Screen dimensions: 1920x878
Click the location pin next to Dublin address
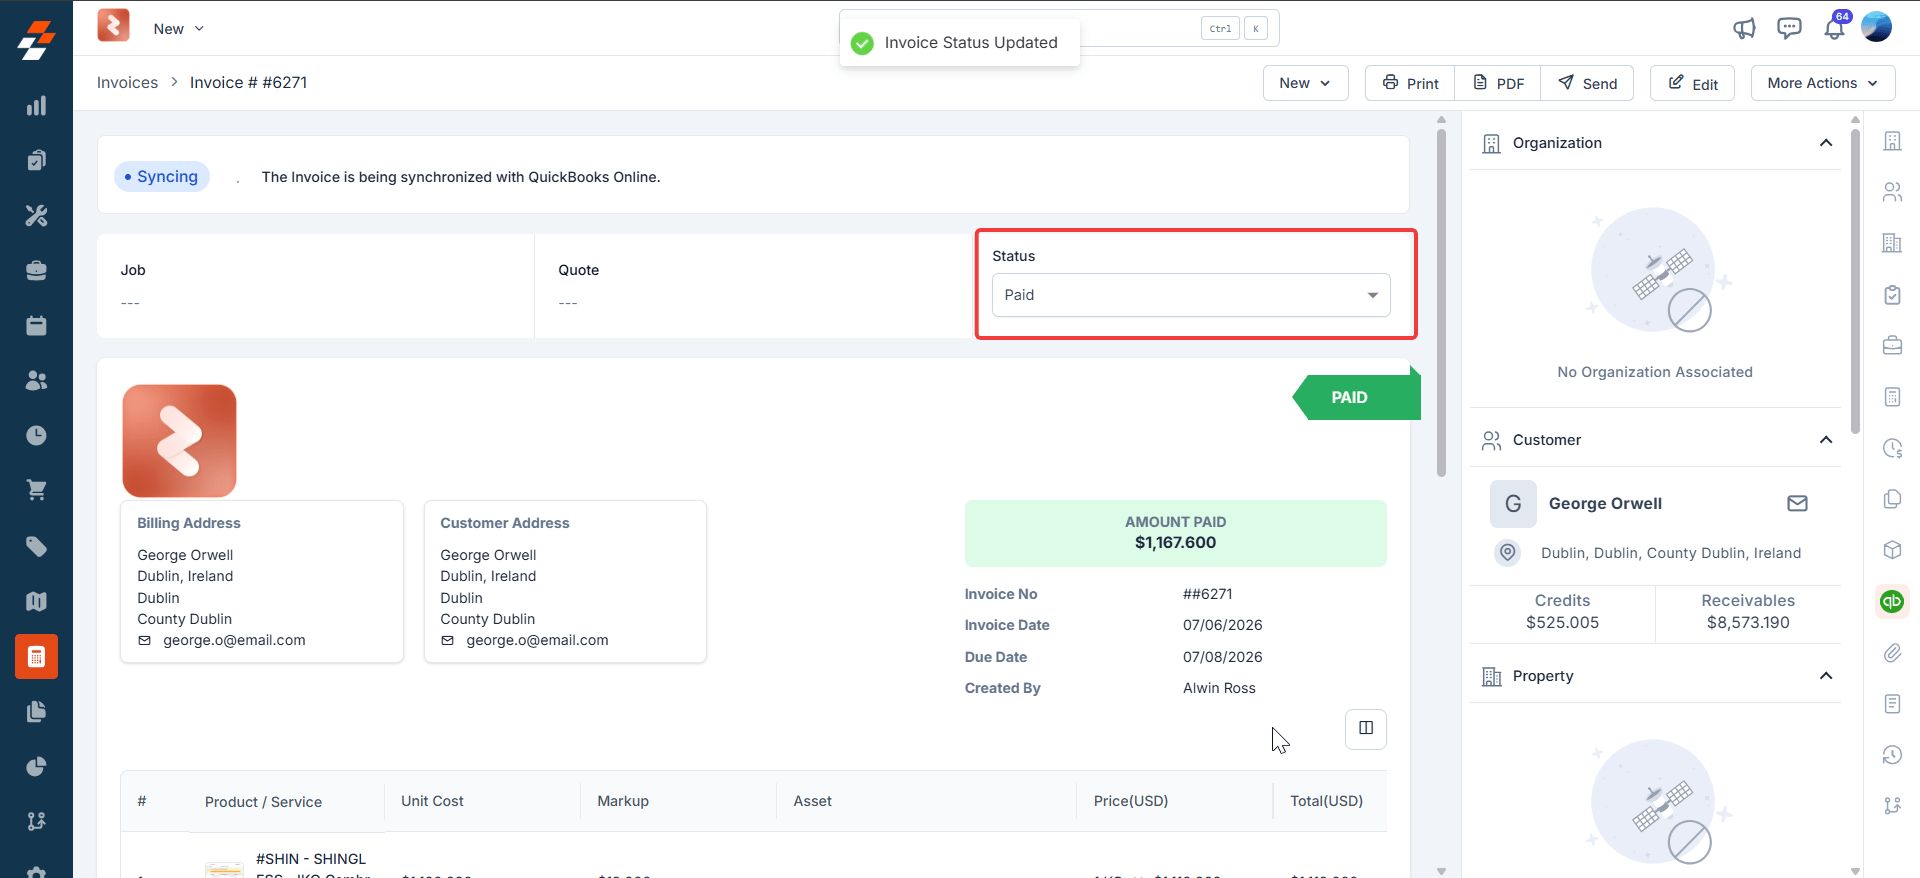tap(1508, 552)
